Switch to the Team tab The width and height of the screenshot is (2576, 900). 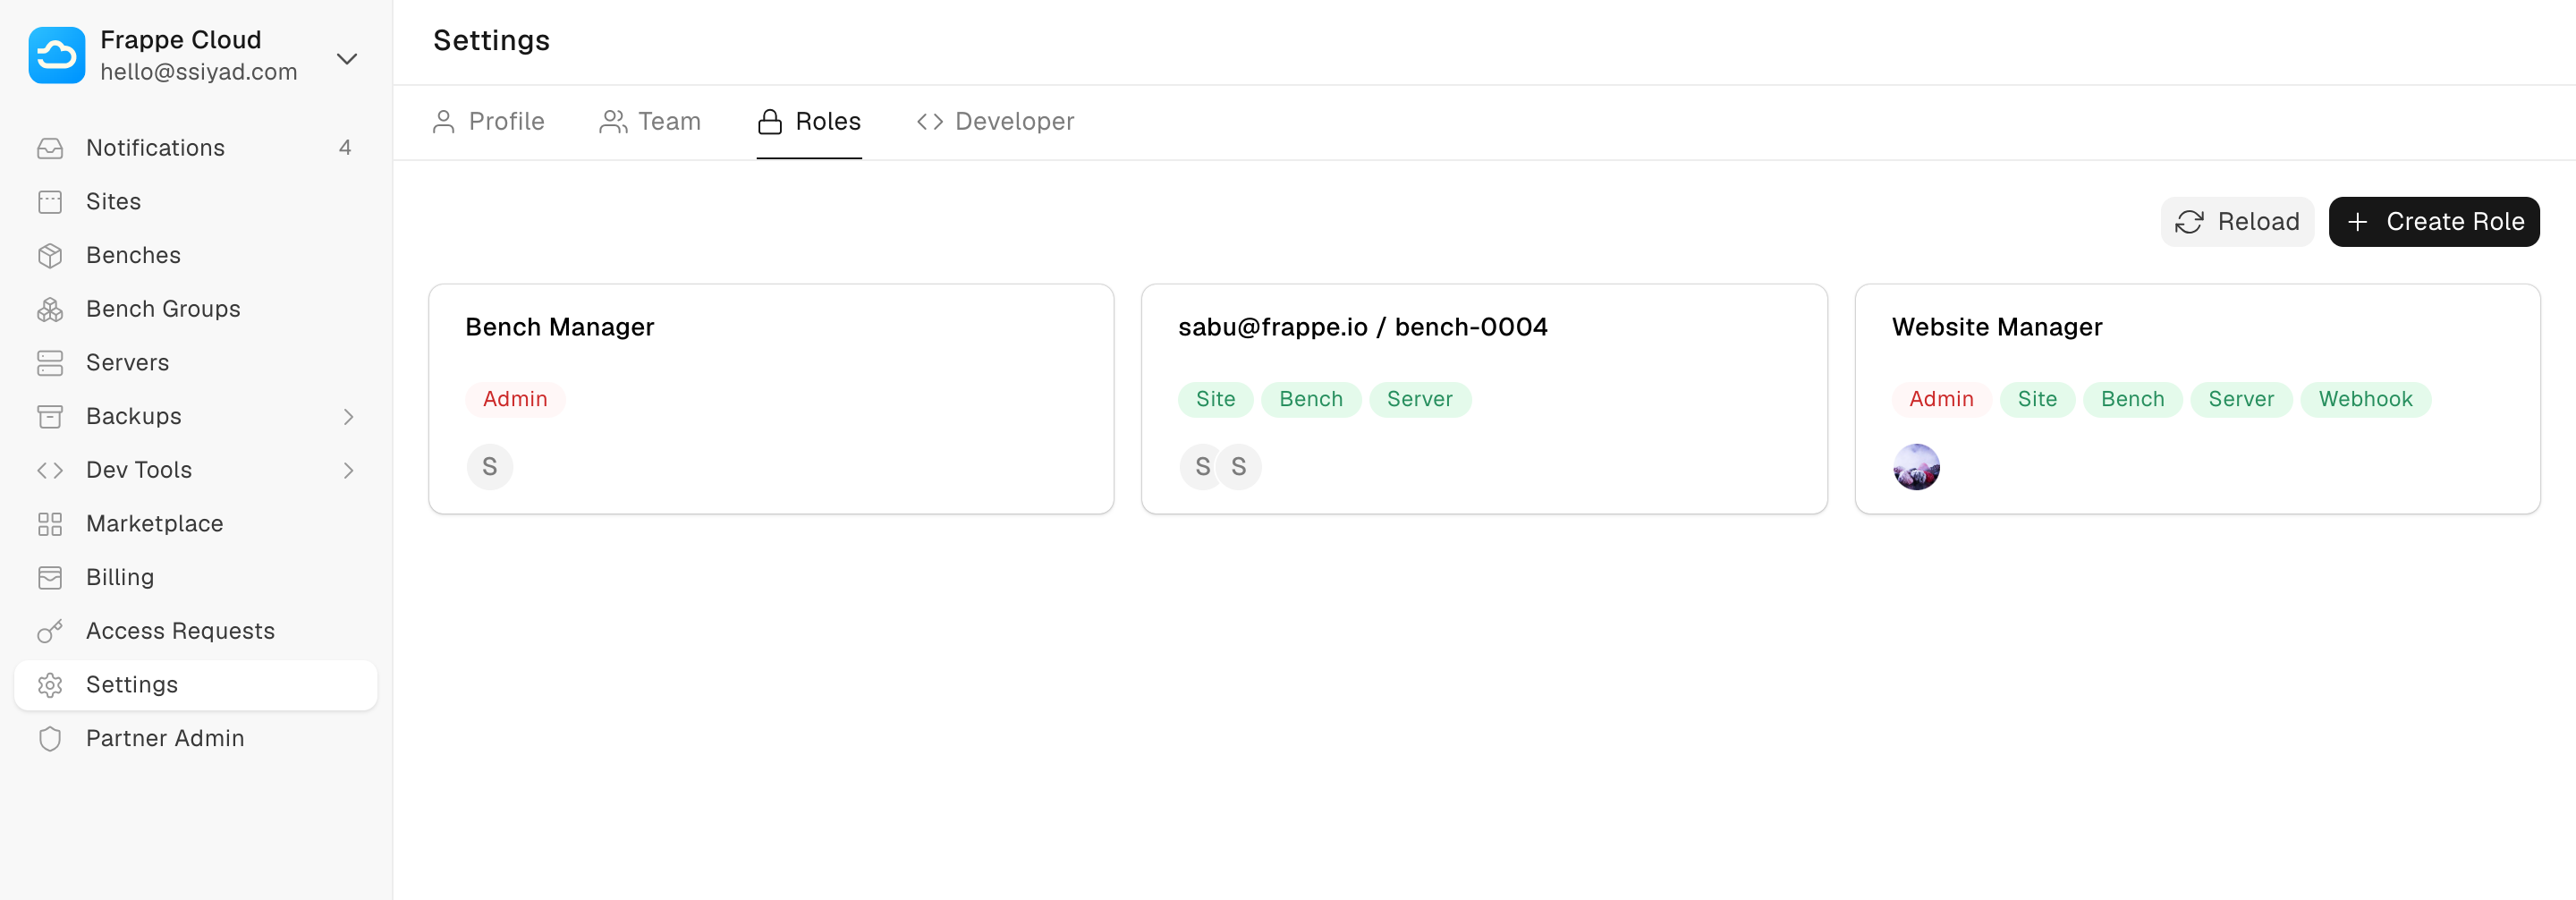pos(650,122)
